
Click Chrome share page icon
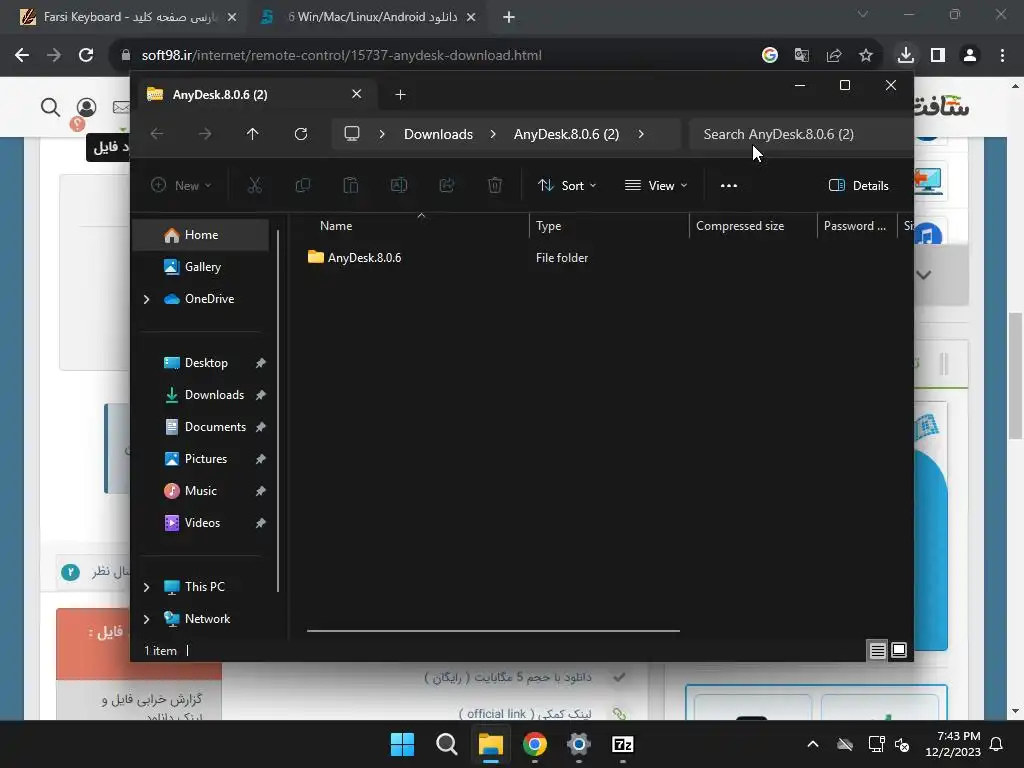(x=834, y=55)
